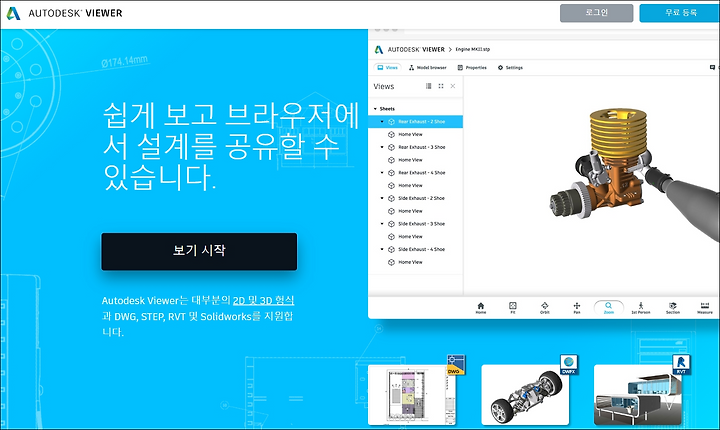Click the Engine MKII.stp breadcrumb text
Image resolution: width=720 pixels, height=430 pixels.
coord(472,49)
